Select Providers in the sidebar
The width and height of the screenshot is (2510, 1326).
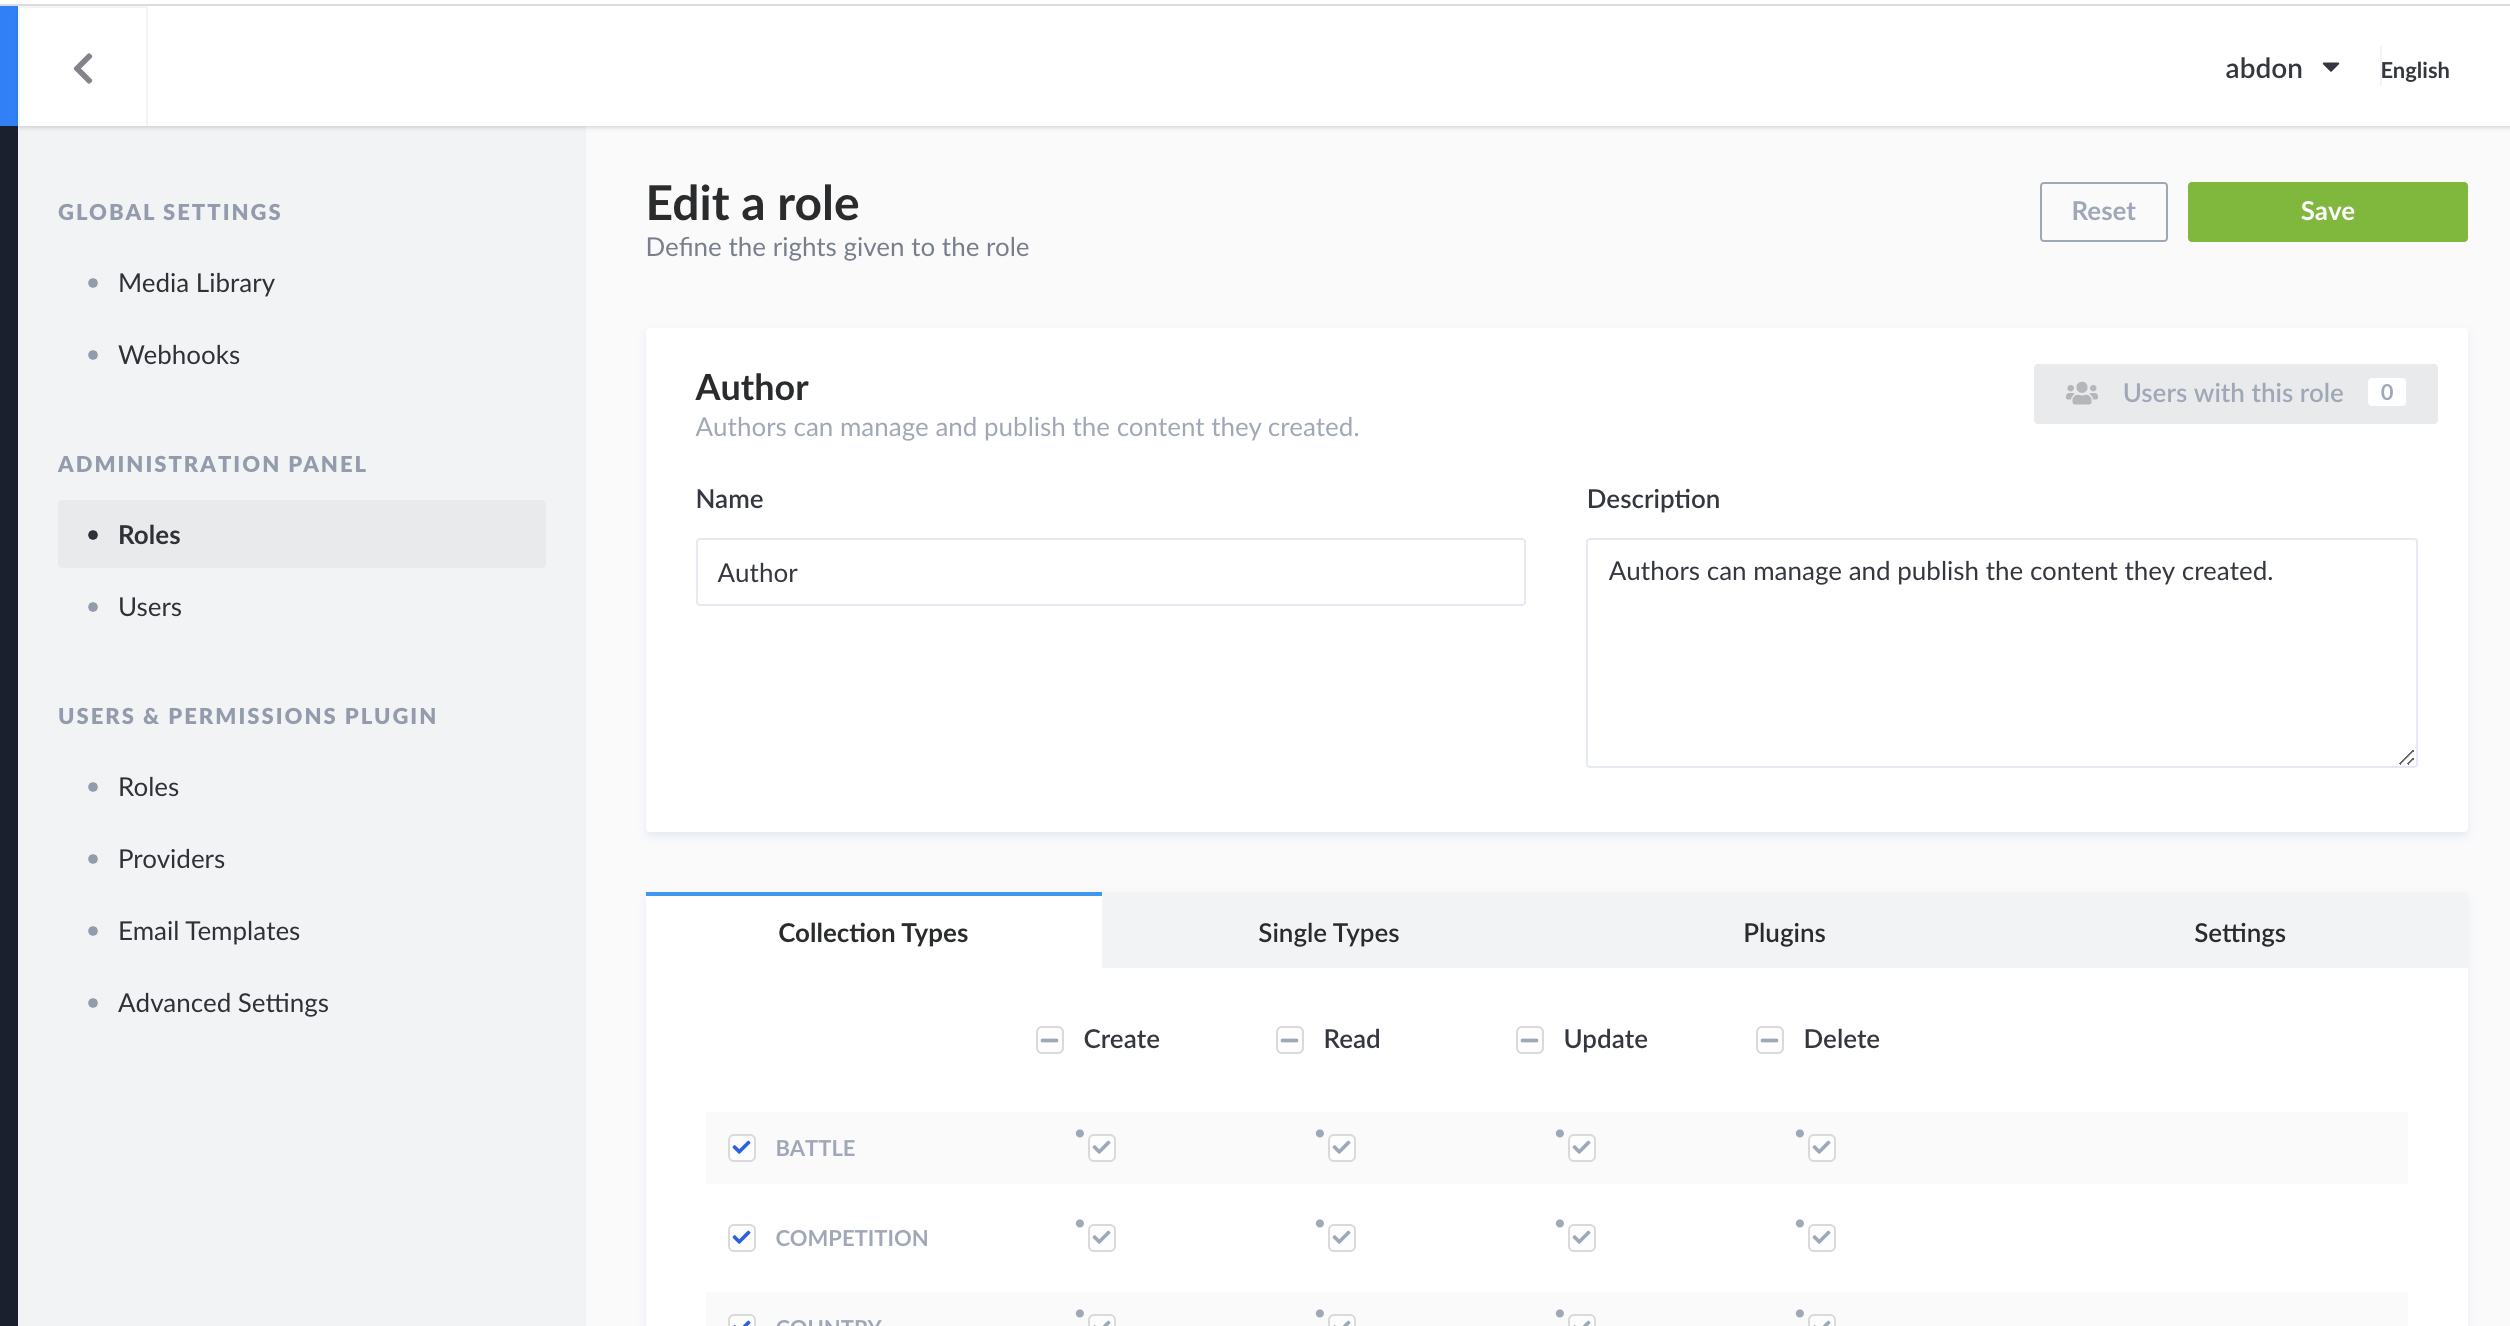point(171,858)
